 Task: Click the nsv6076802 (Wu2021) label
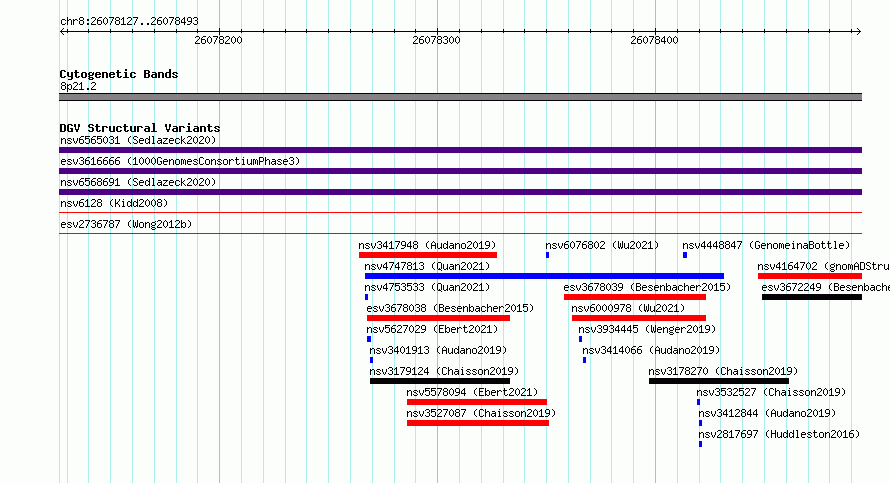(x=602, y=245)
